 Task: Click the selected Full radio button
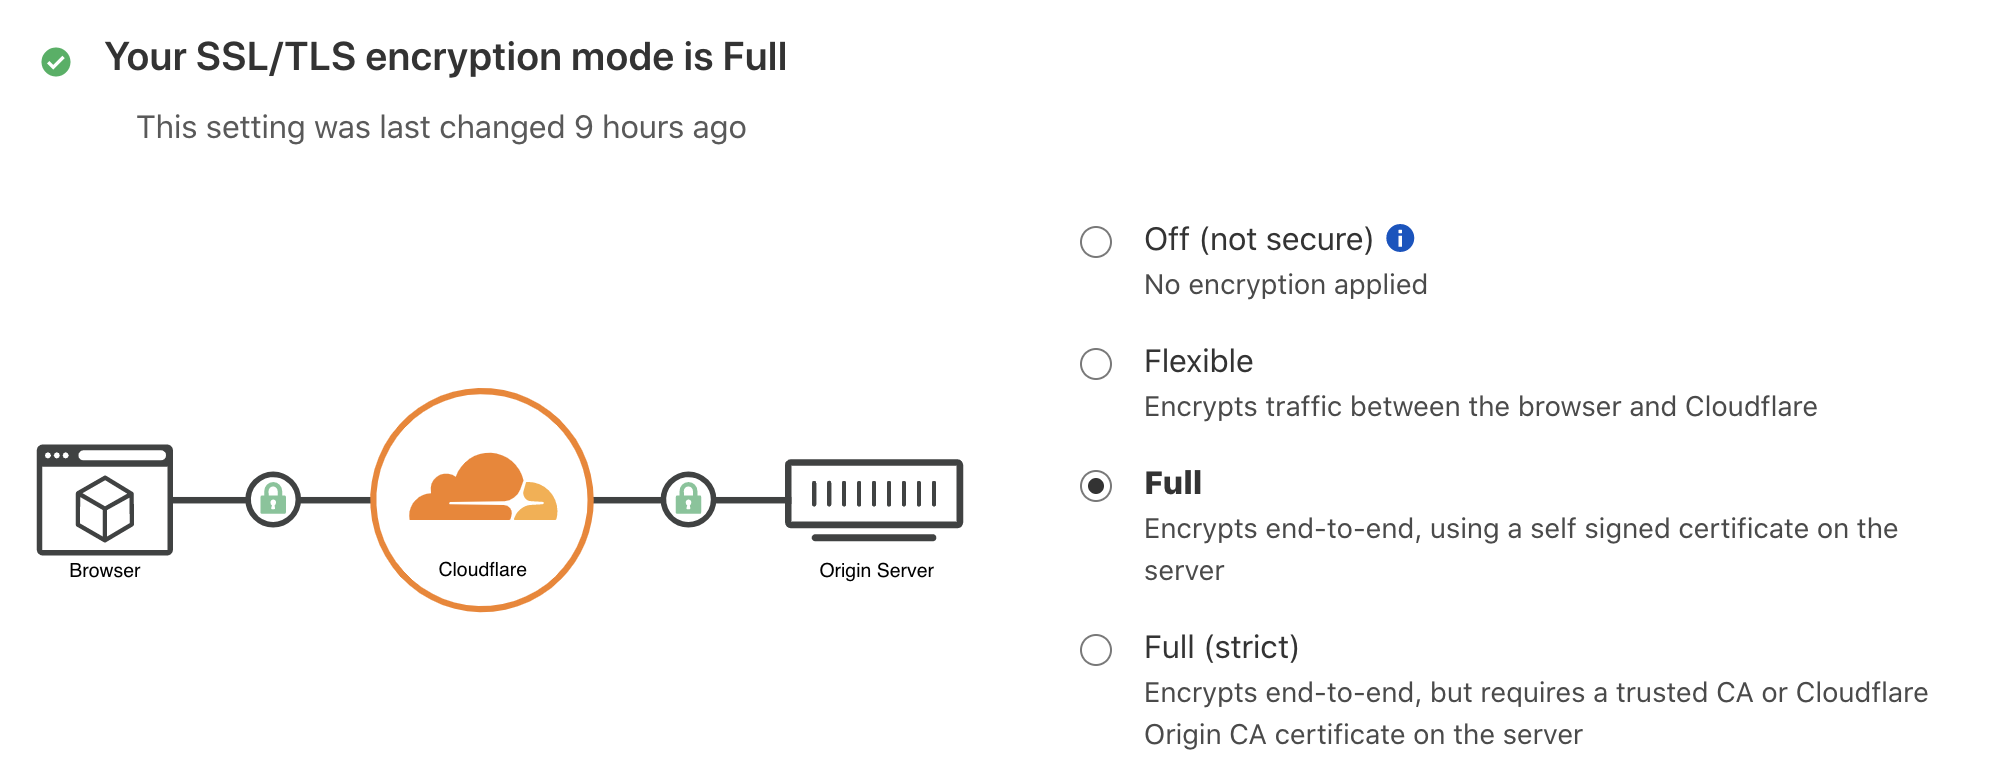pyautogui.click(x=1096, y=486)
